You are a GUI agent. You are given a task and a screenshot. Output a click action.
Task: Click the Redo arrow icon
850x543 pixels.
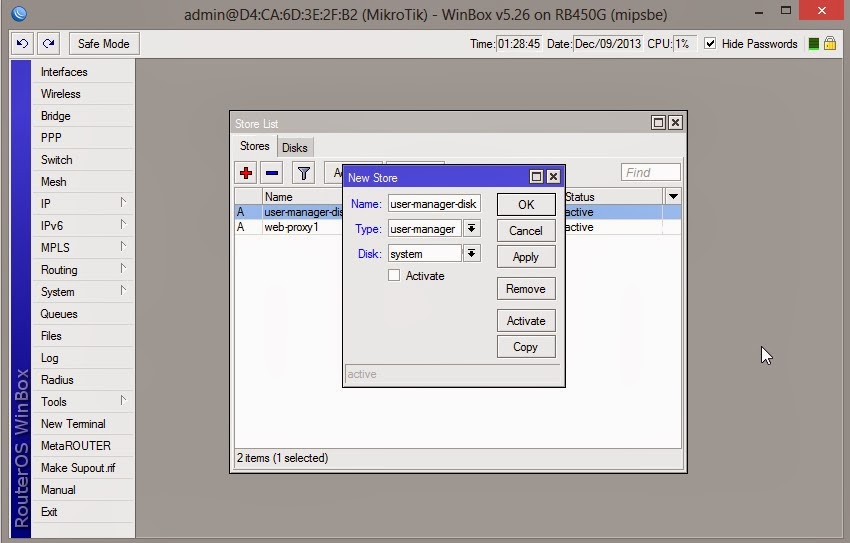tap(48, 43)
